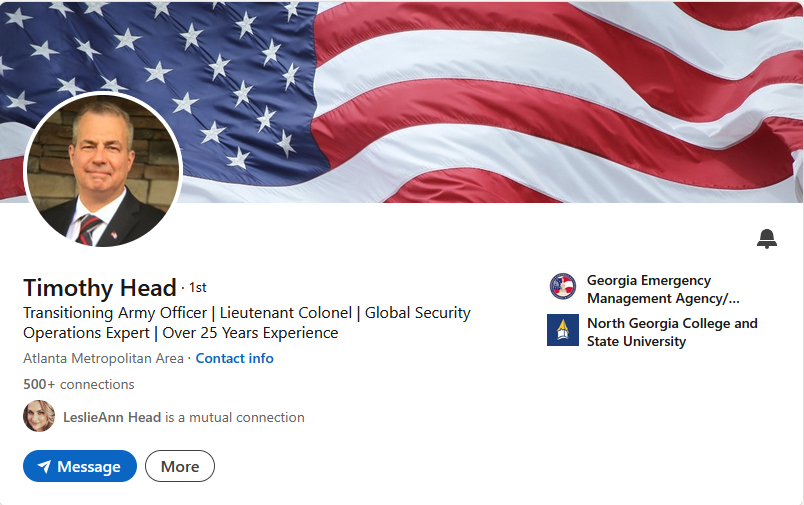
Task: Open the More actions dropdown
Action: click(x=180, y=466)
